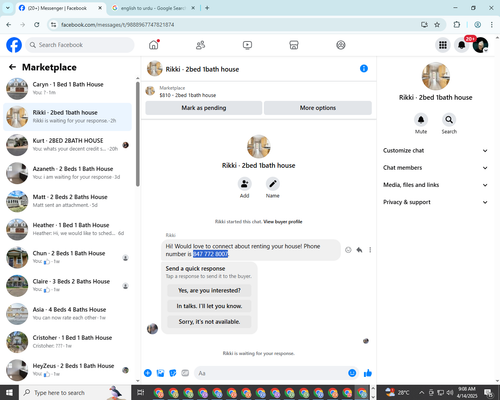
Task: Click the chat list scrollbar
Action: (138, 133)
